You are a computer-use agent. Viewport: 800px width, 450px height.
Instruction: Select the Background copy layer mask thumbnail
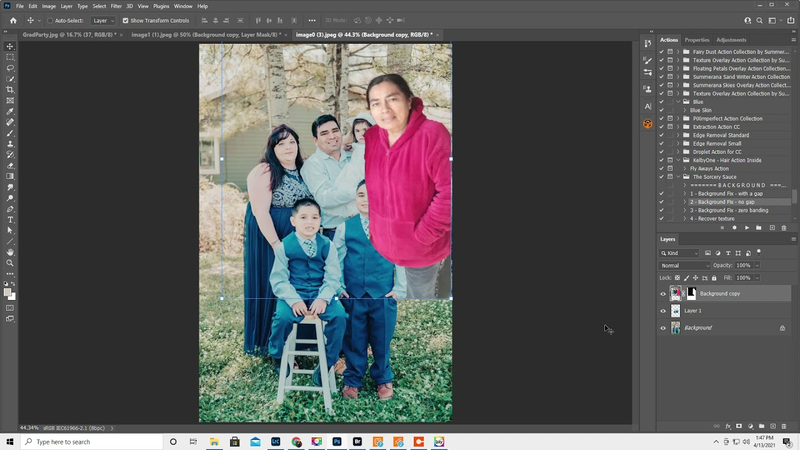[x=689, y=294]
